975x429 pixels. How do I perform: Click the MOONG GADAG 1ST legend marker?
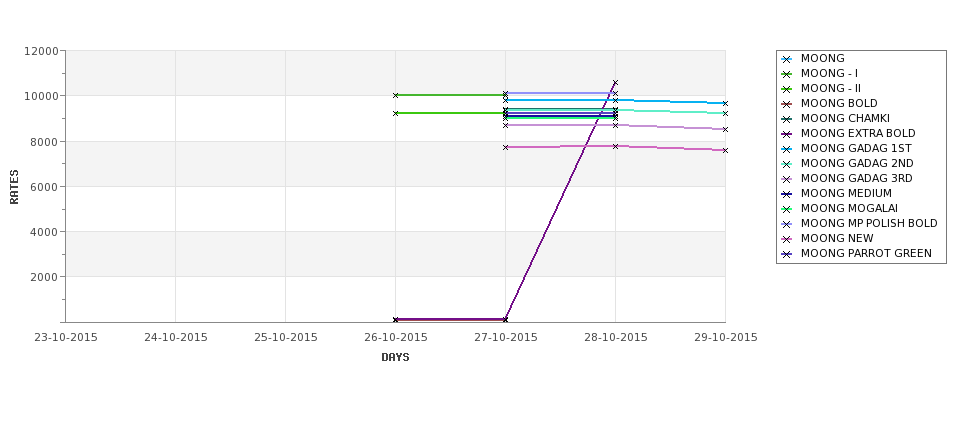click(787, 149)
